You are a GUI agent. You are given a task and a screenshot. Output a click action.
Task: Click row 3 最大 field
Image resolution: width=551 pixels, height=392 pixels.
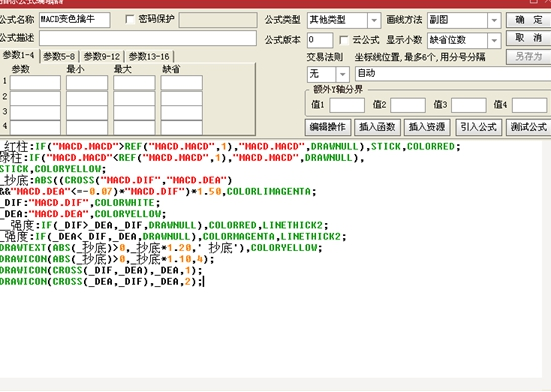click(134, 113)
